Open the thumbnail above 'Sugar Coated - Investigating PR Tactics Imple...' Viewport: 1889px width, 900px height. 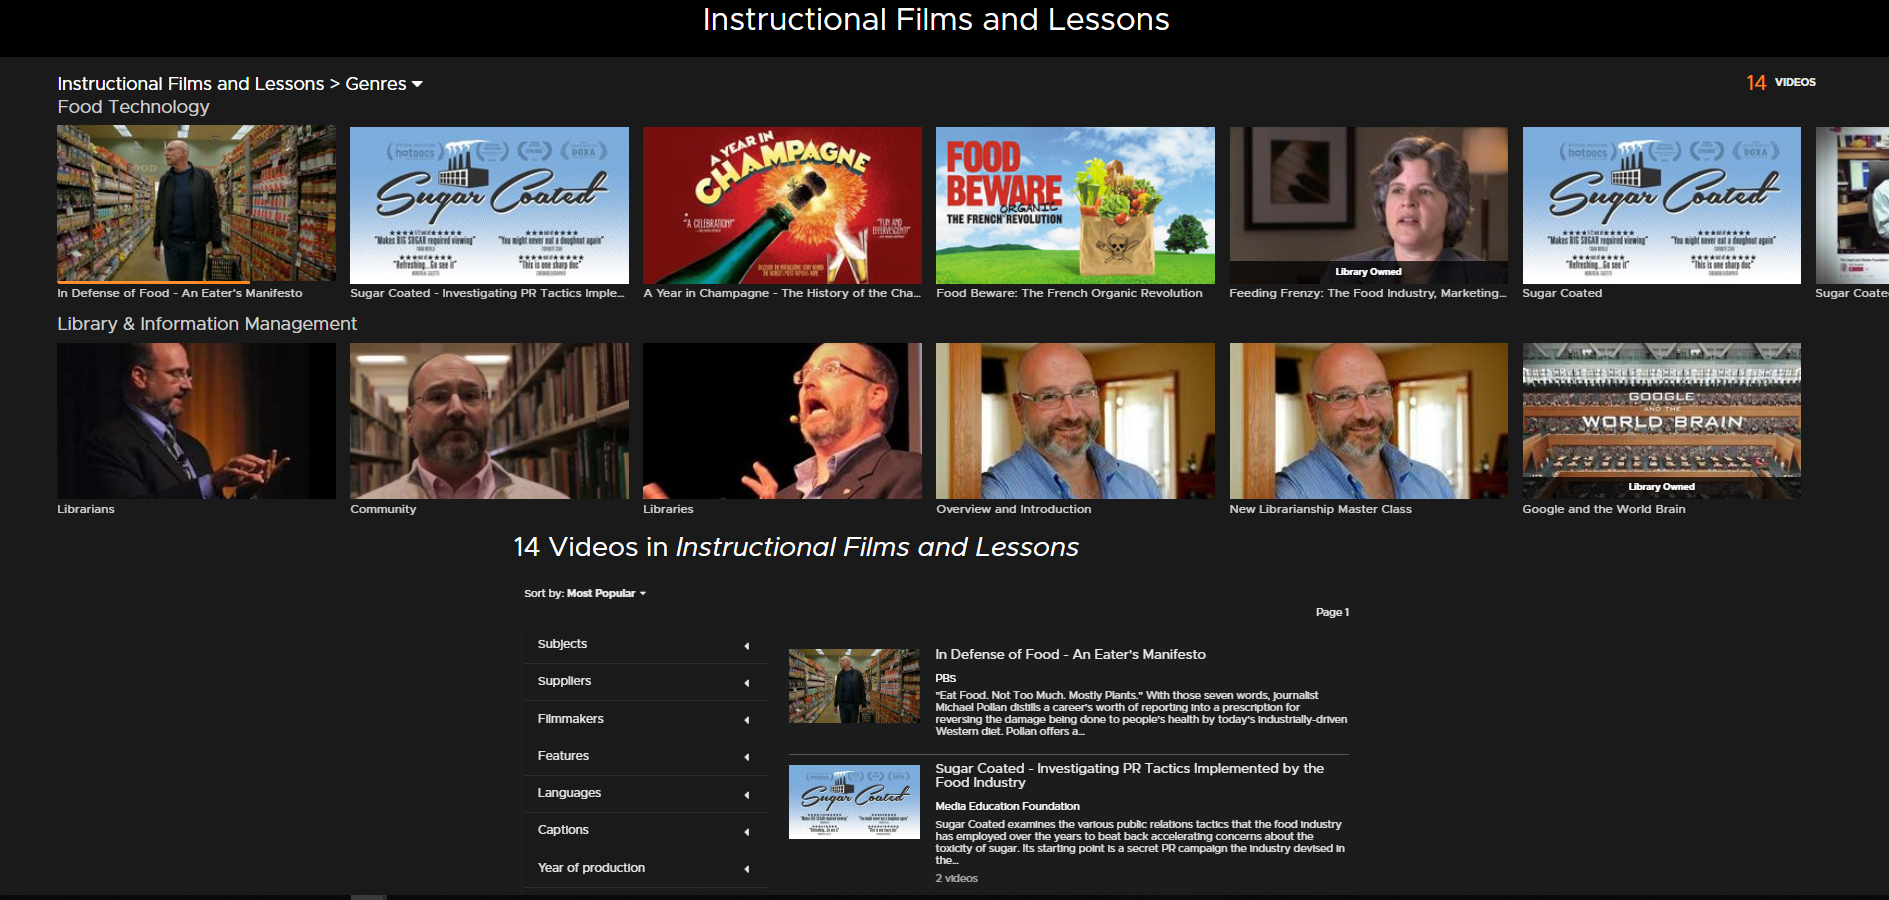tap(489, 205)
